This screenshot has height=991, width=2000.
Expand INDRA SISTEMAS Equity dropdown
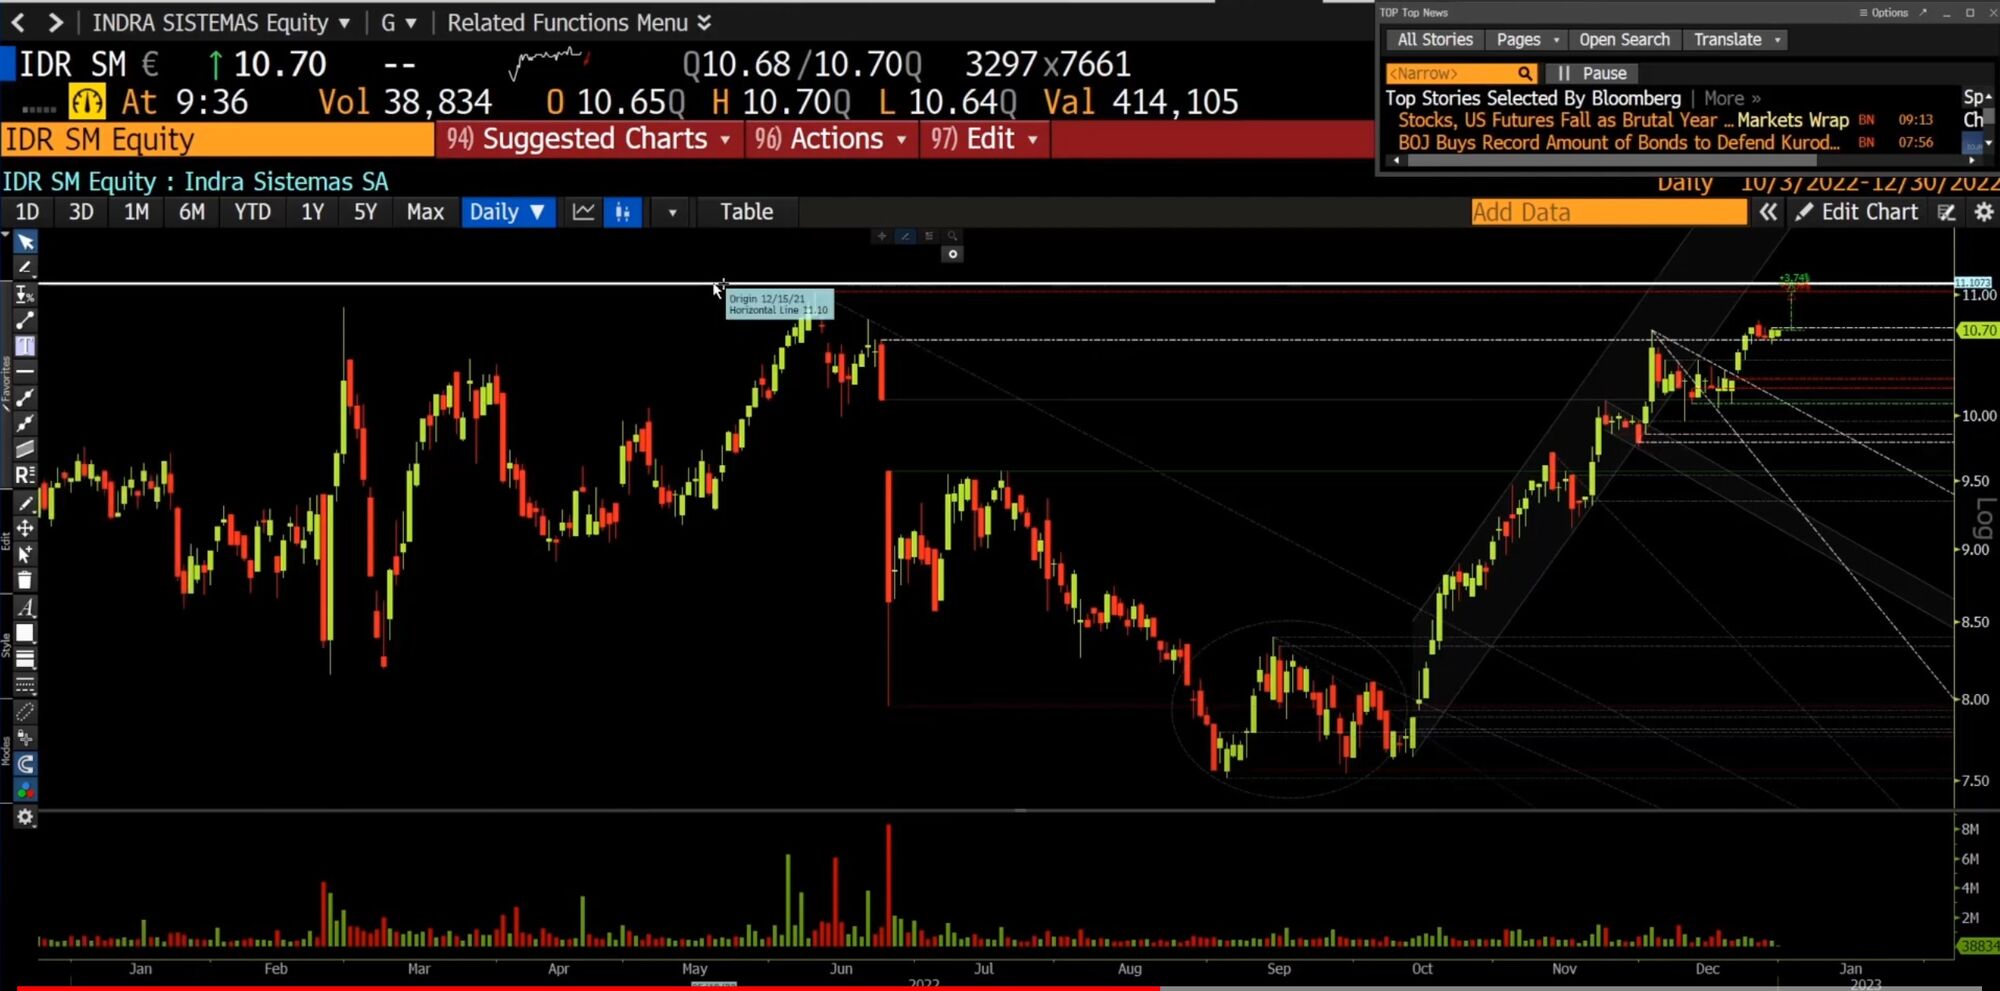(221, 22)
